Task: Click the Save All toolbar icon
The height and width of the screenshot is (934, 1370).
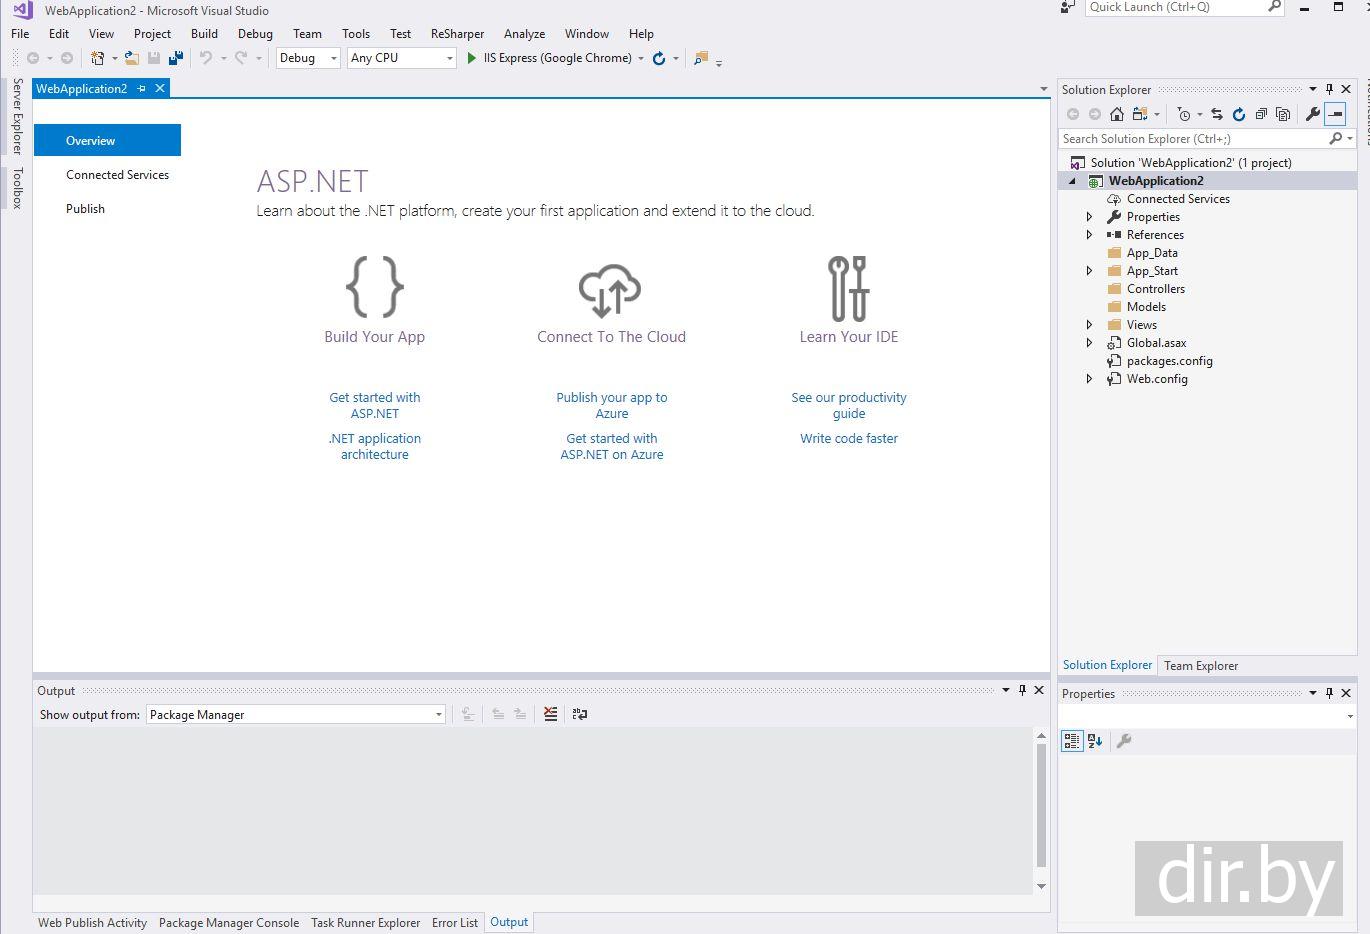Action: tap(176, 58)
